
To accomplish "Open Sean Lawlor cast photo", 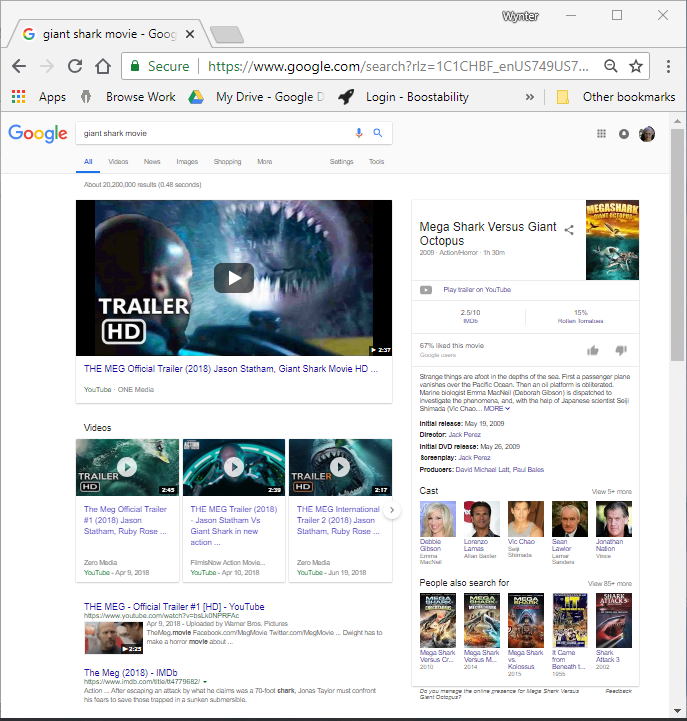I will click(x=570, y=519).
